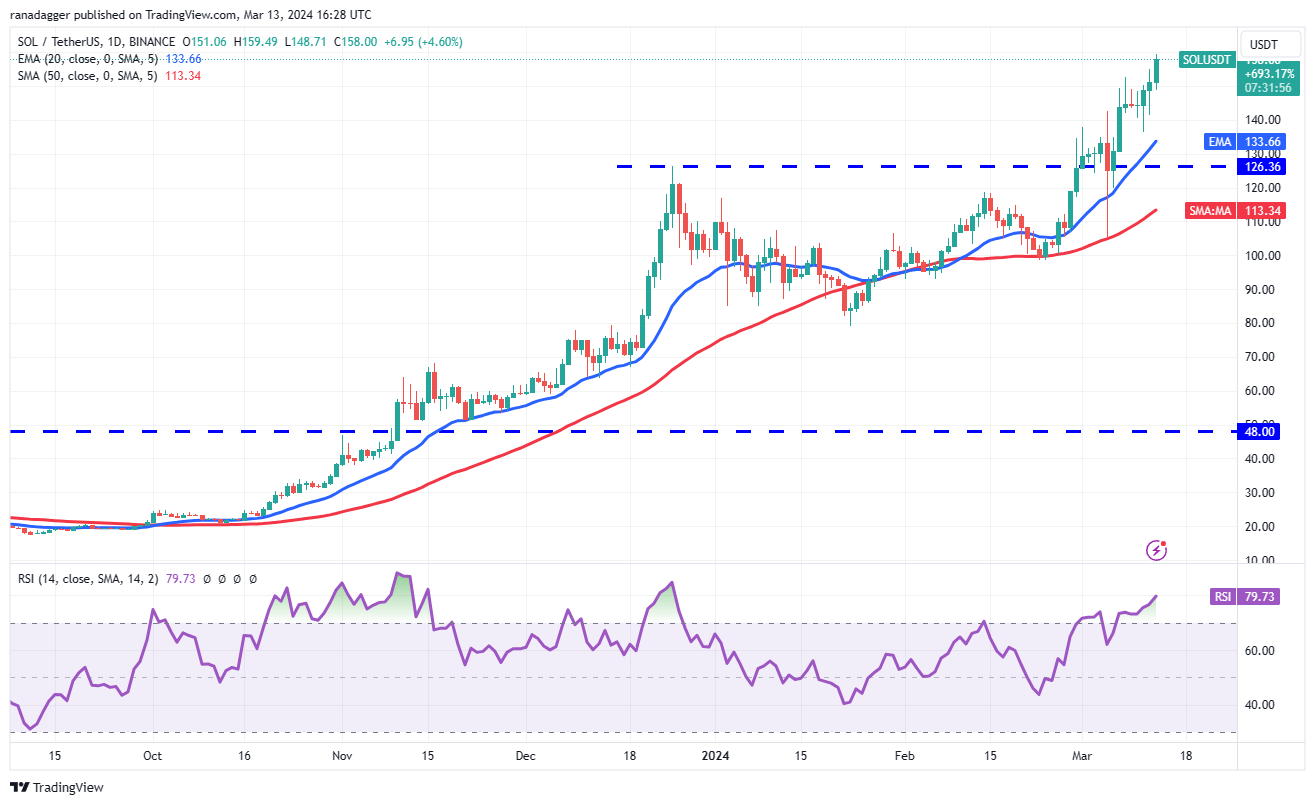
Task: Click the TradingView logo in the footer
Action: (x=58, y=787)
